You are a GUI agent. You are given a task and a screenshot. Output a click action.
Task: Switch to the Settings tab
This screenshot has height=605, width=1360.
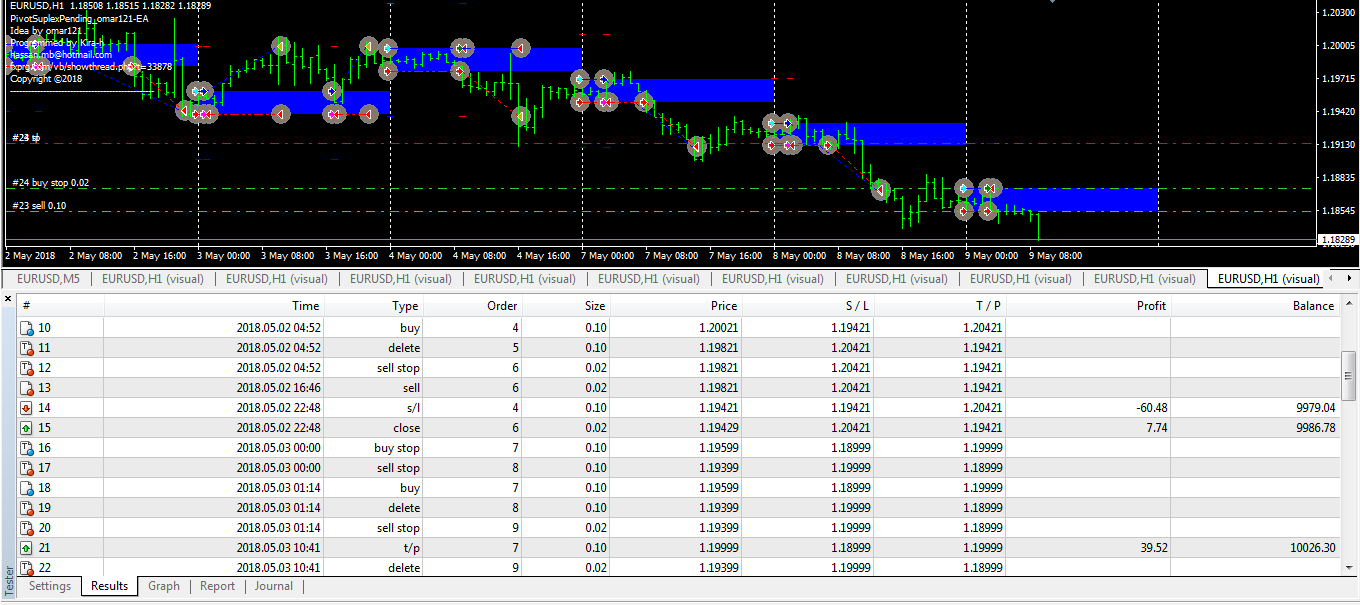coord(49,586)
